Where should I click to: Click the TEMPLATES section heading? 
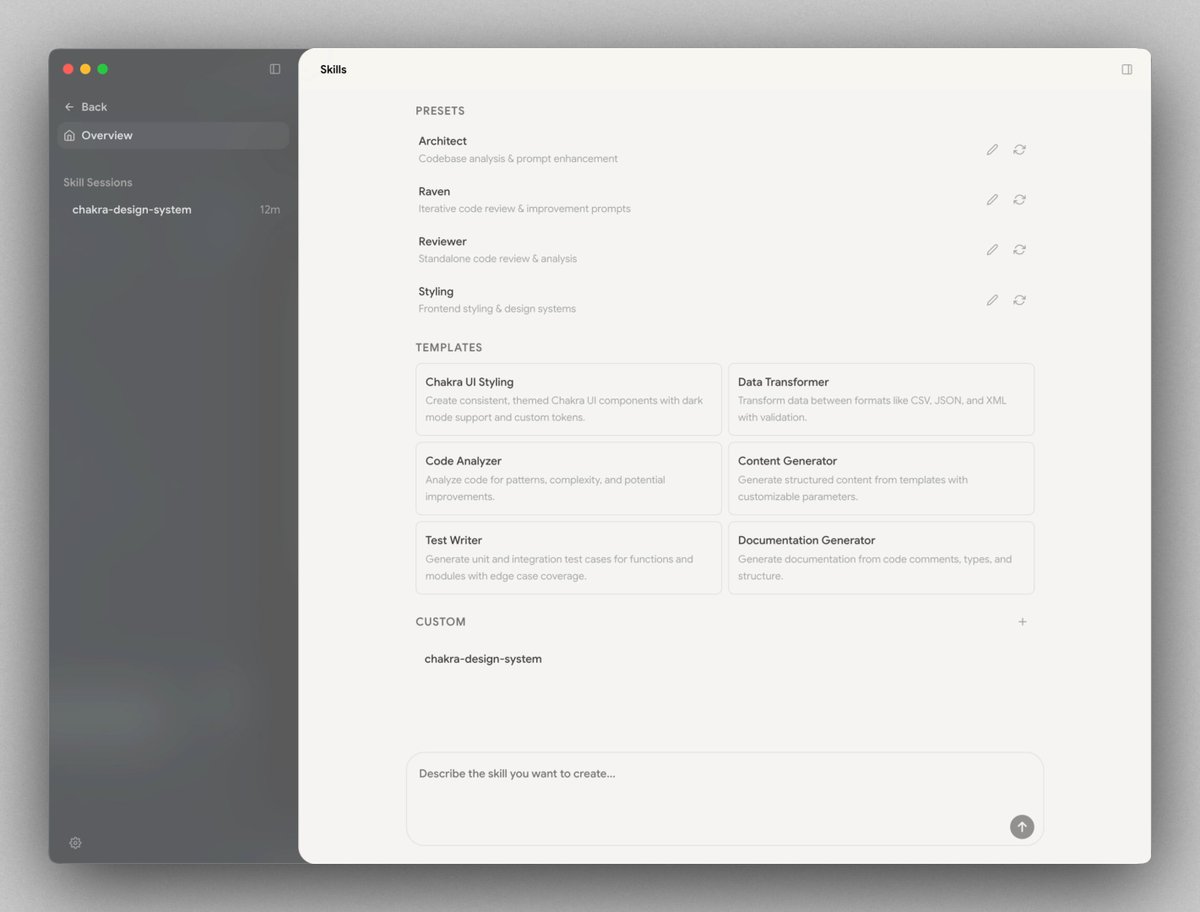coord(449,348)
